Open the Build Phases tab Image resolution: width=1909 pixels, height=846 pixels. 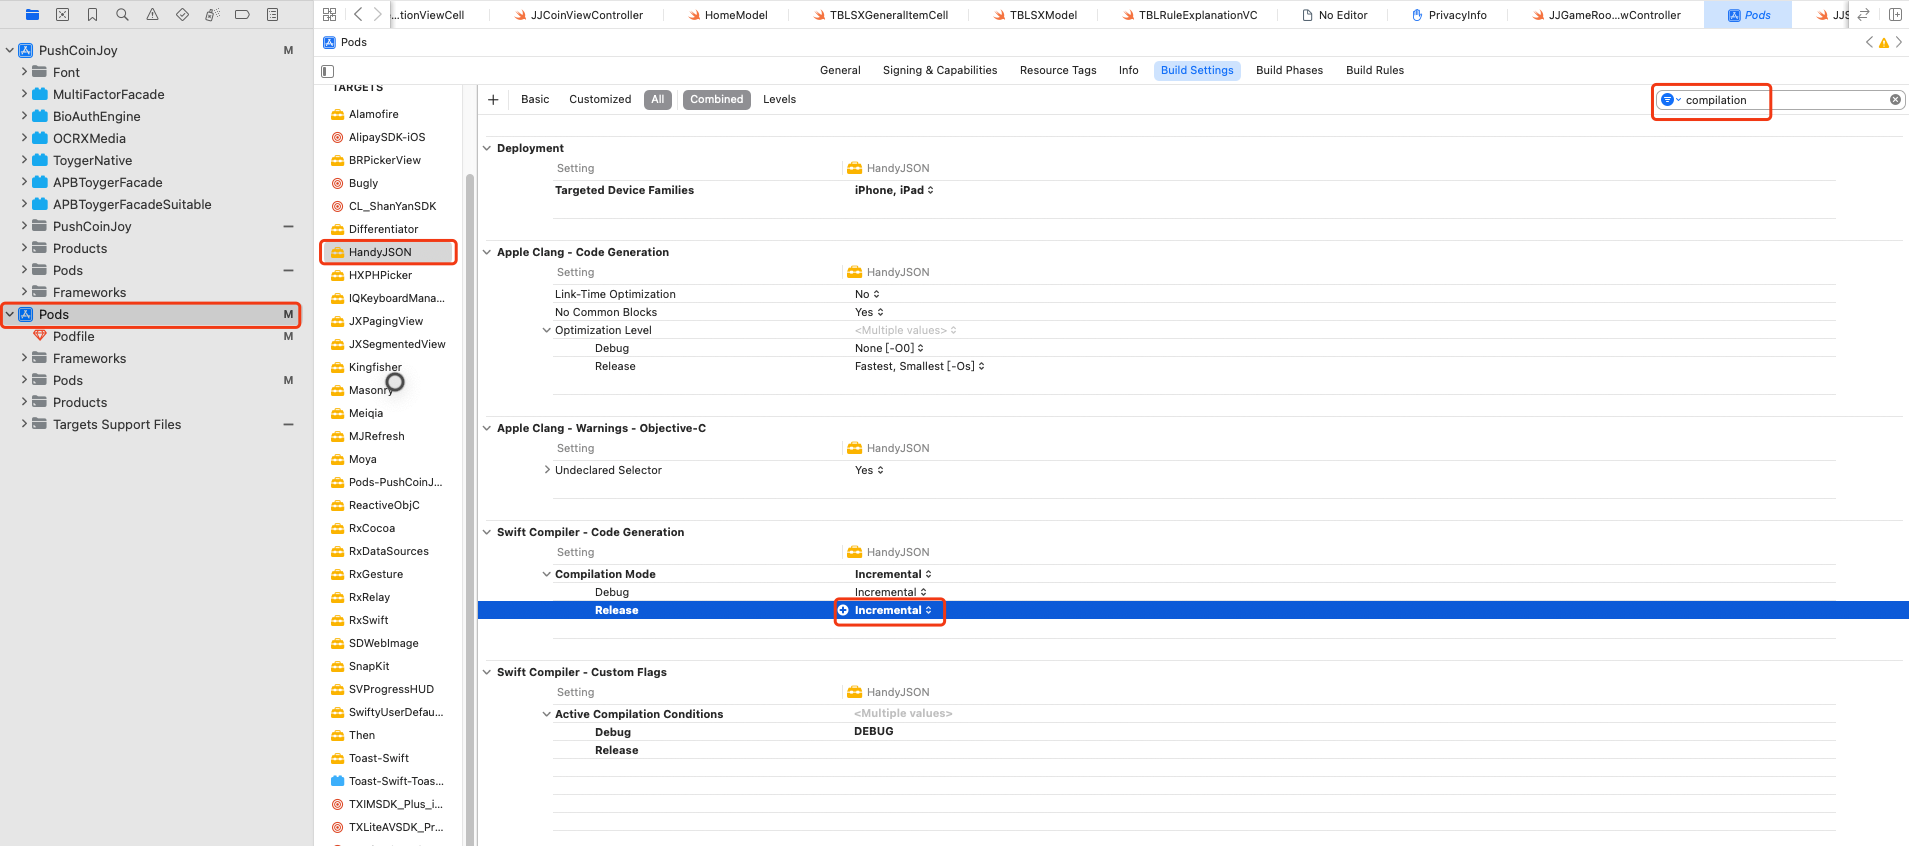[x=1289, y=71]
